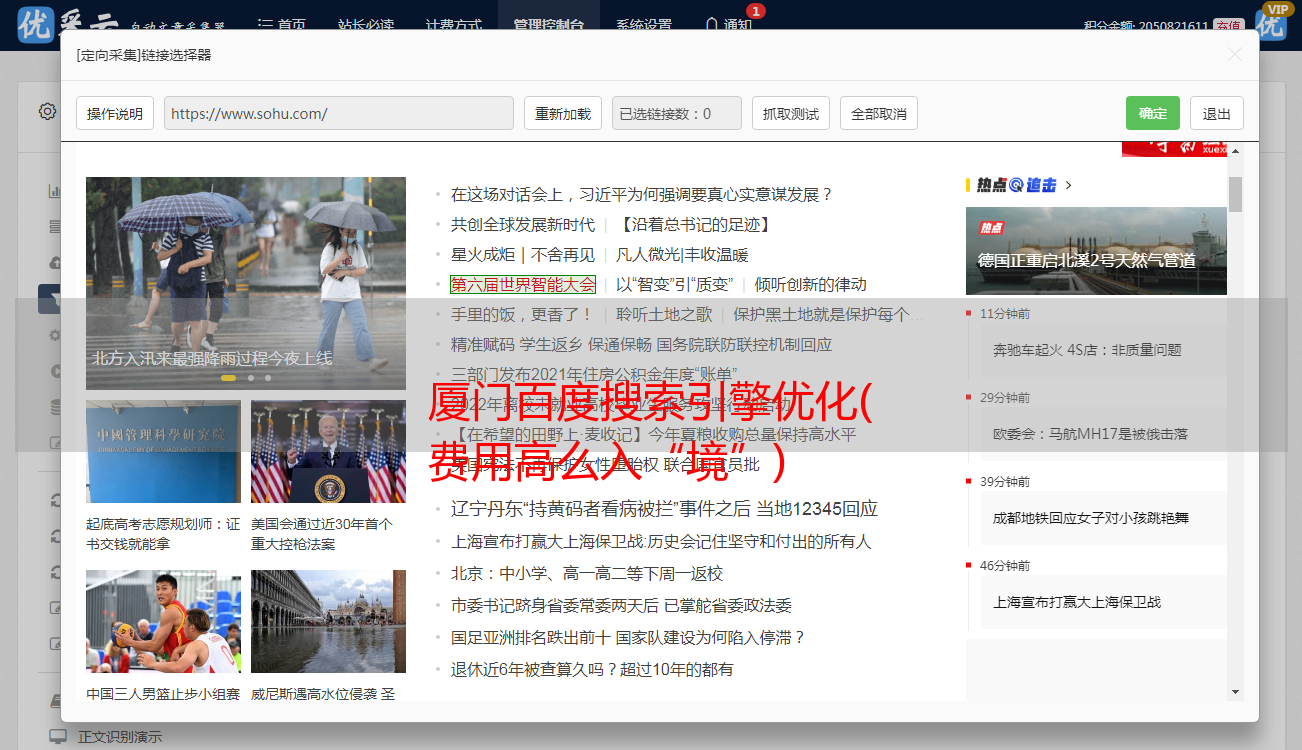
Task: Click the 充值 recharge button in header
Action: (1229, 26)
